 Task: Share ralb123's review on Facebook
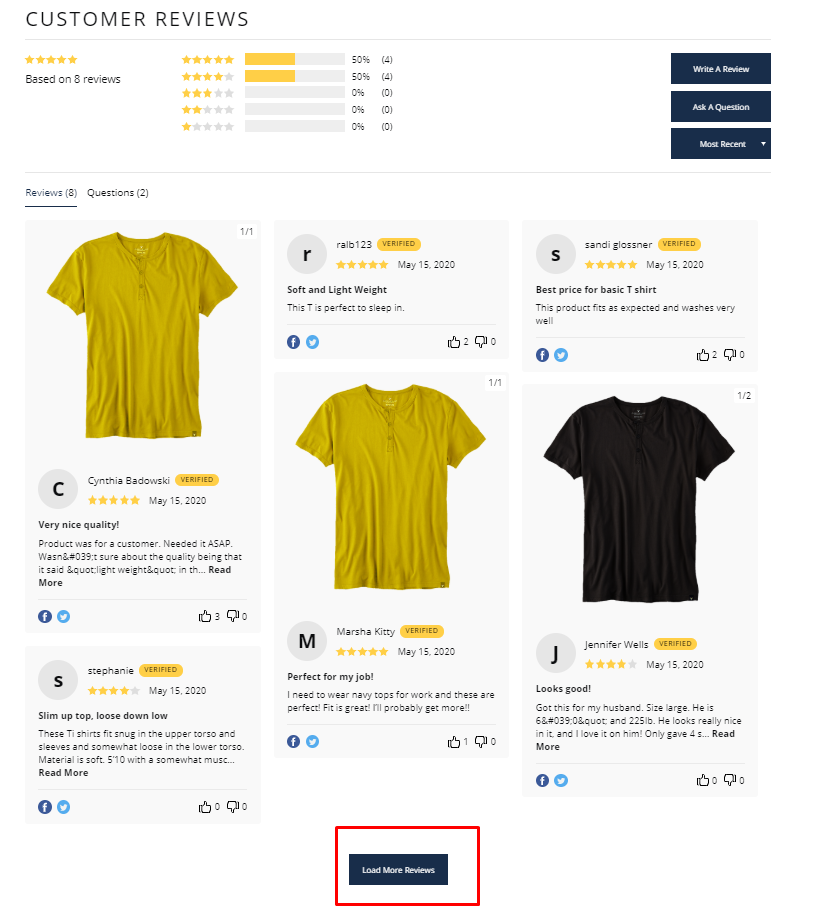(x=293, y=342)
